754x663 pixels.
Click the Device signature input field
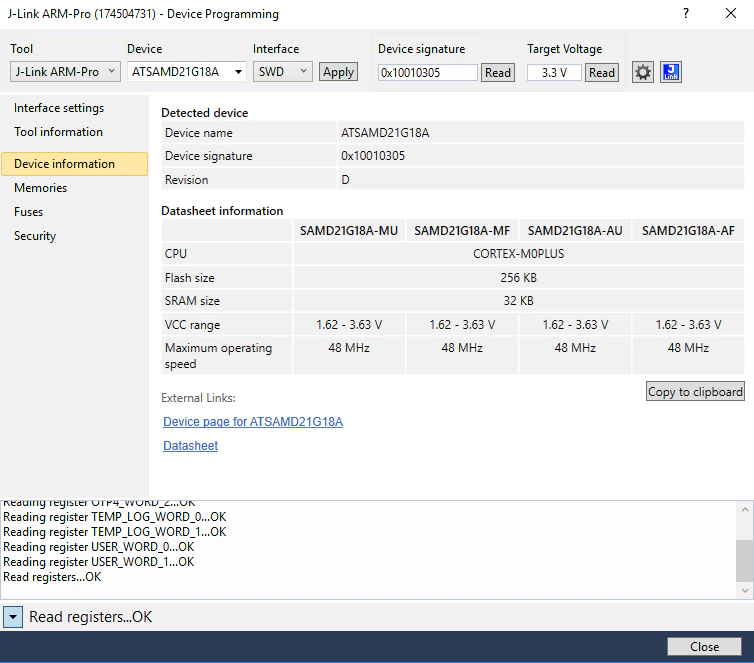point(427,73)
